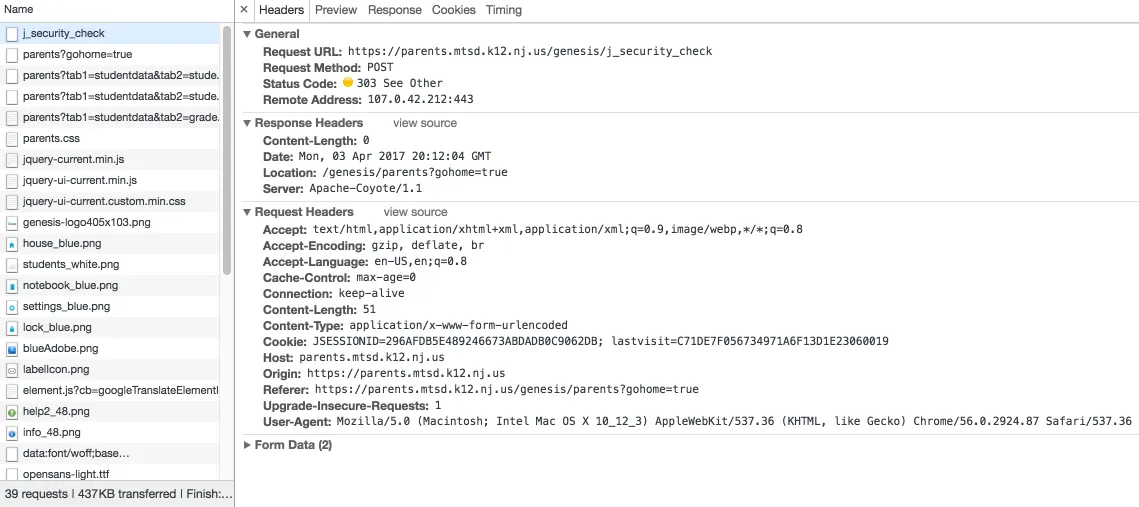Click the info_48.png file icon
This screenshot has height=507, width=1139.
pyautogui.click(x=12, y=433)
